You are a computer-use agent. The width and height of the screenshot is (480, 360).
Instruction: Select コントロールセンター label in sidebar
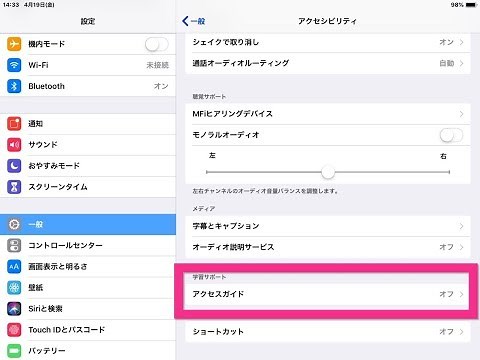click(65, 245)
